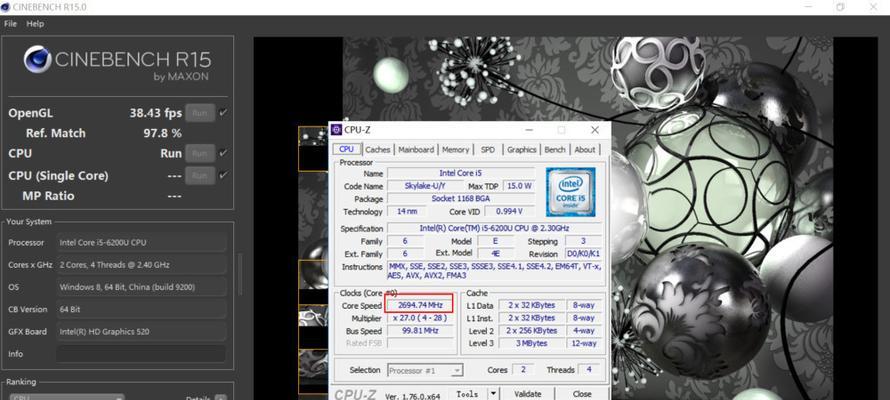Image resolution: width=890 pixels, height=400 pixels.
Task: Click the CPU-Z title bar icon
Action: pos(337,130)
